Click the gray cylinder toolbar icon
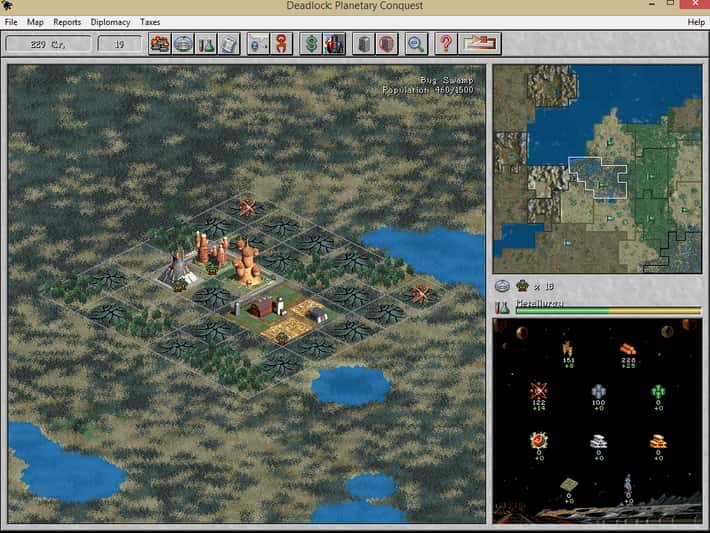Screen dimensions: 710x533 364,44
